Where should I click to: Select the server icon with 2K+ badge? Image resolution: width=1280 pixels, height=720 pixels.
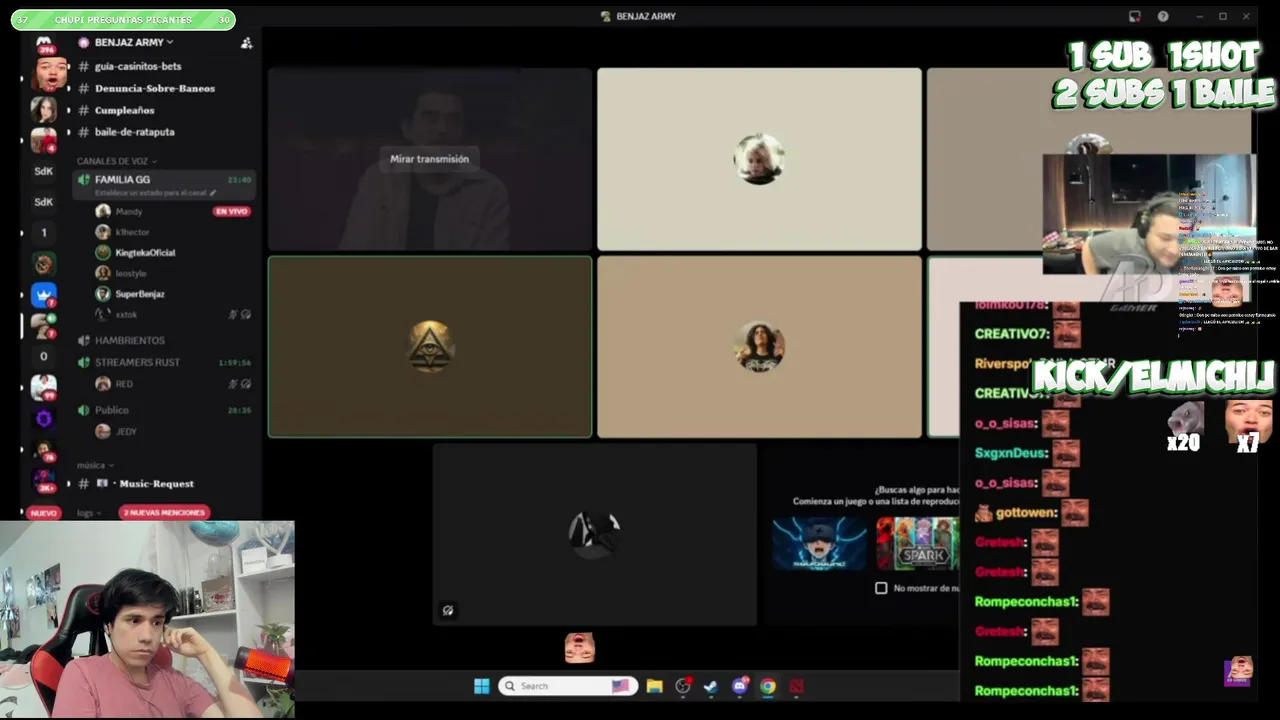point(44,481)
